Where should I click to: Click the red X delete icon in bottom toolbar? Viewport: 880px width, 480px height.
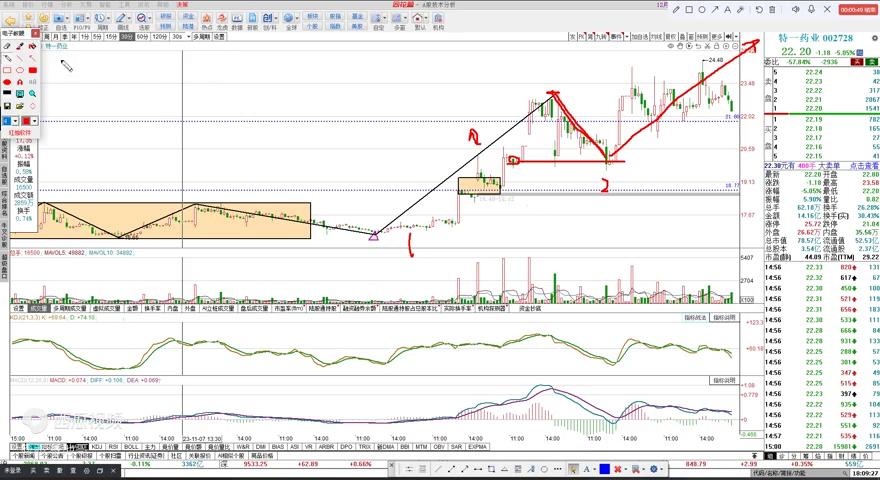[x=618, y=469]
